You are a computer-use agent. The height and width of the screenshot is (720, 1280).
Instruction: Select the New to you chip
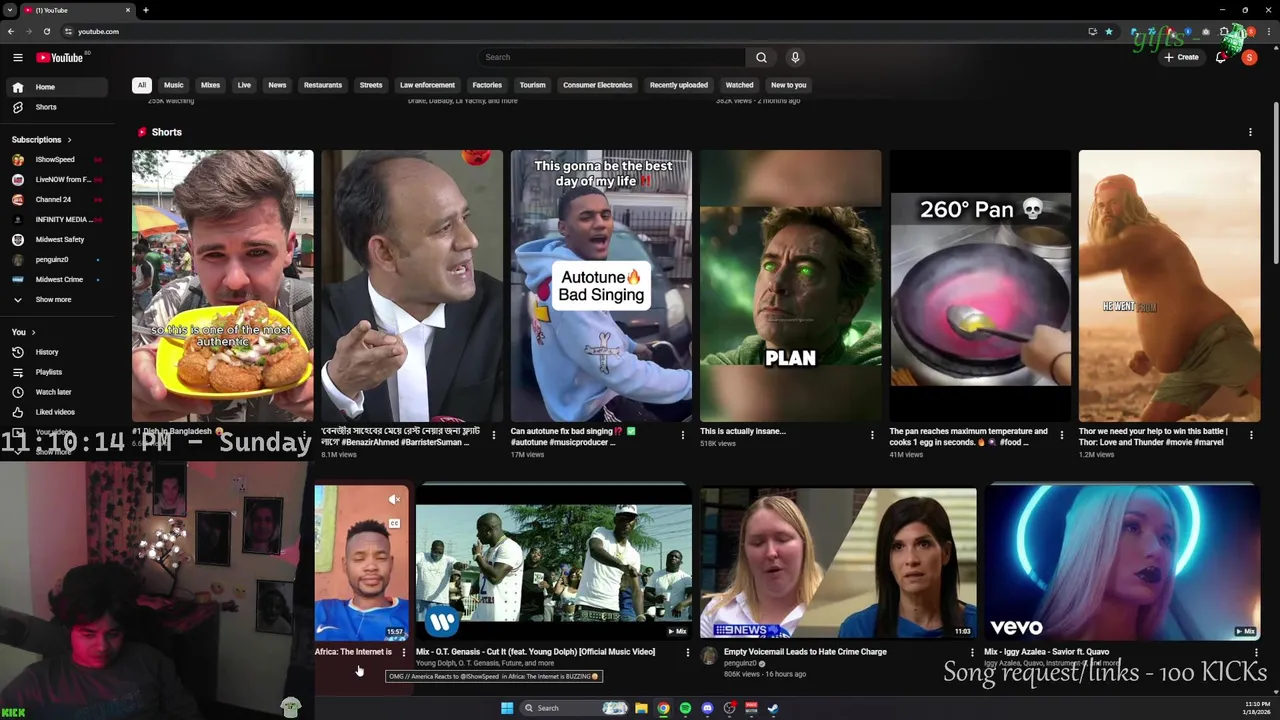click(788, 85)
